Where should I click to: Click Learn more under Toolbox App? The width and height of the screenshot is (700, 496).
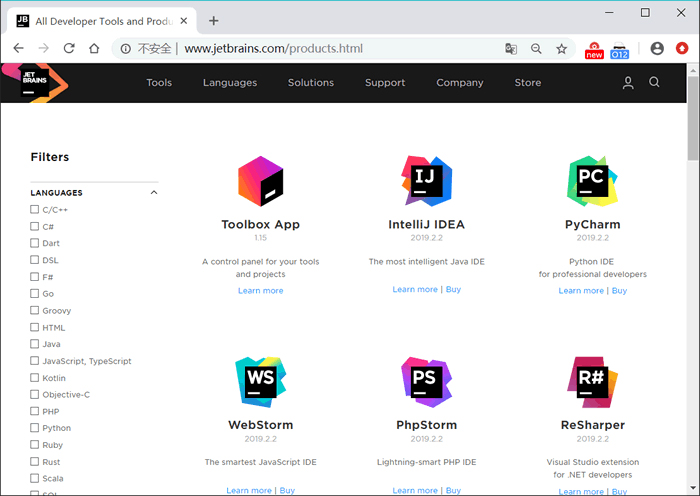(260, 291)
